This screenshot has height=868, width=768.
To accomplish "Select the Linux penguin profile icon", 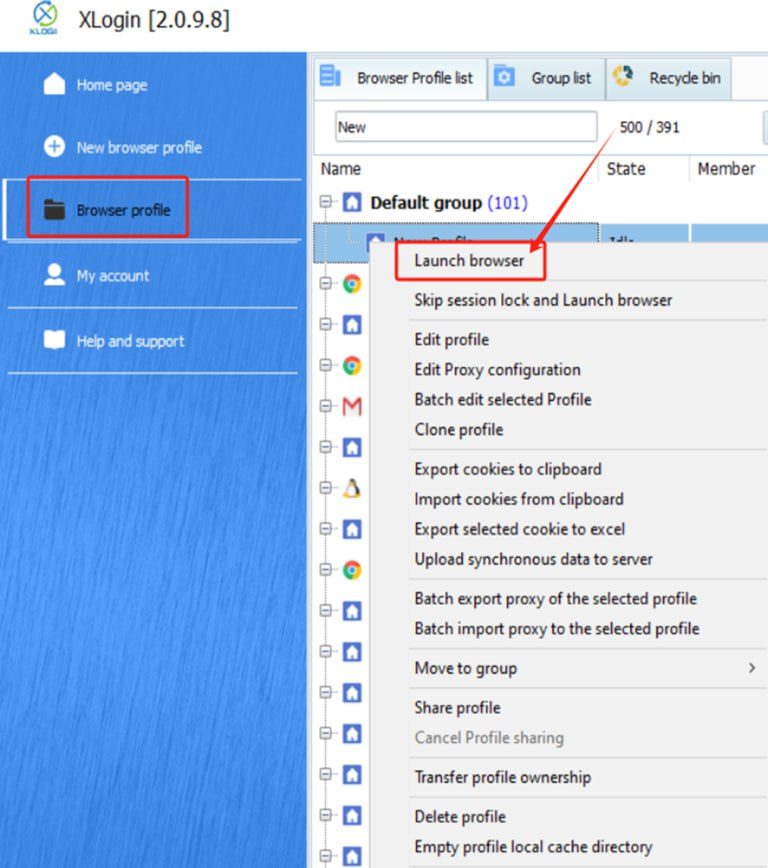I will [x=352, y=488].
